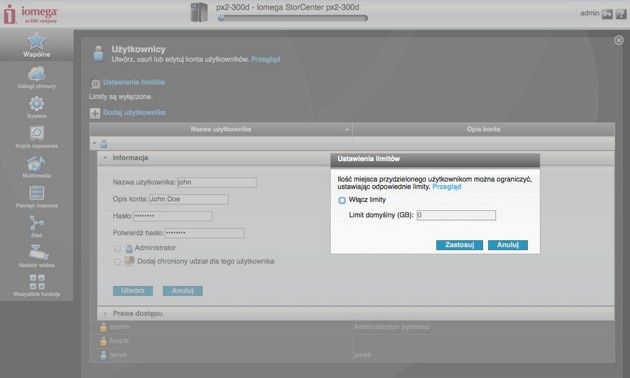Click the storage usage progress bar
630x378 pixels.
(x=292, y=18)
